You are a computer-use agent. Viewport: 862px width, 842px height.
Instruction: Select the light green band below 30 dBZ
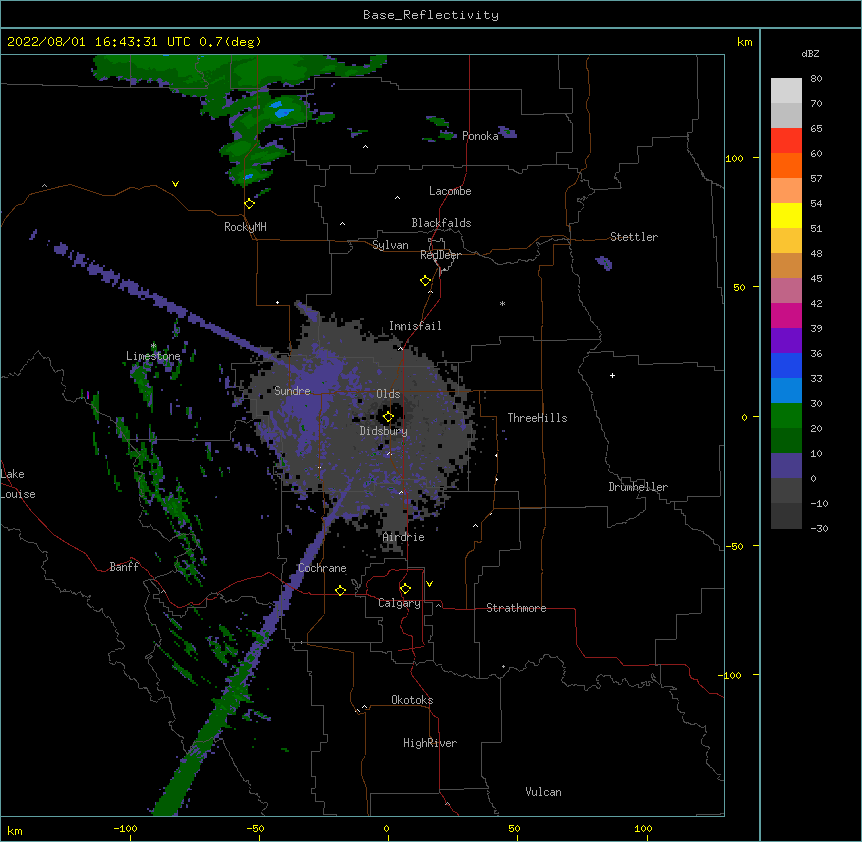(x=786, y=416)
